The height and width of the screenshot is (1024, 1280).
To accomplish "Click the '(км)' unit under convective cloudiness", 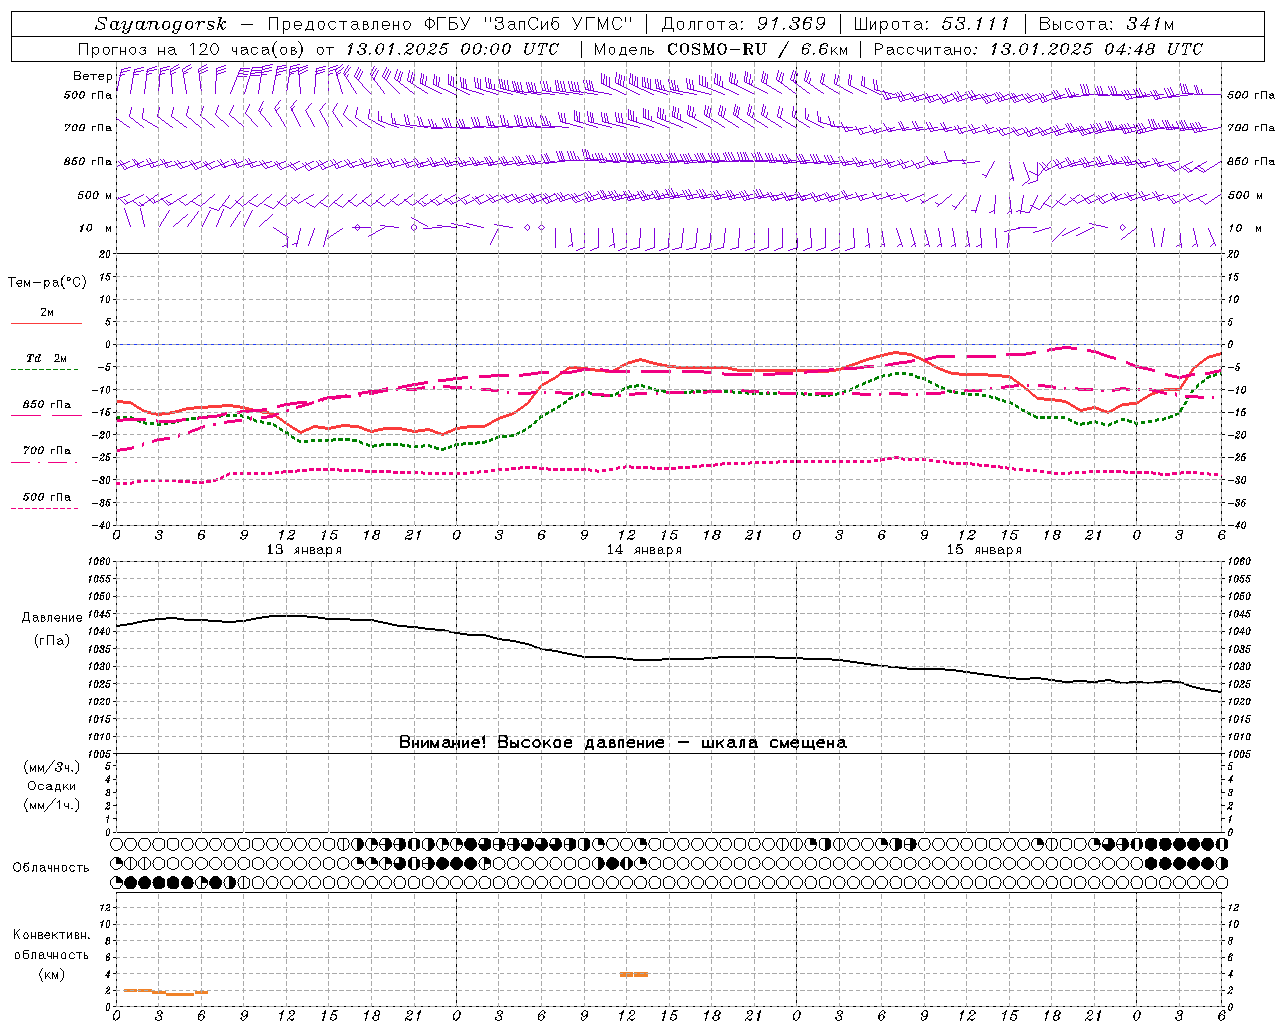I will 52,974.
